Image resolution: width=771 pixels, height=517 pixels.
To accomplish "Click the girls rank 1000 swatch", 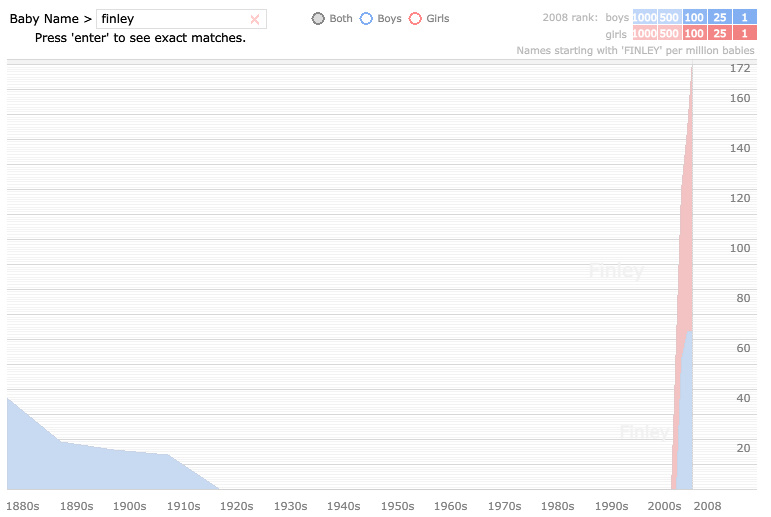I will [x=645, y=33].
